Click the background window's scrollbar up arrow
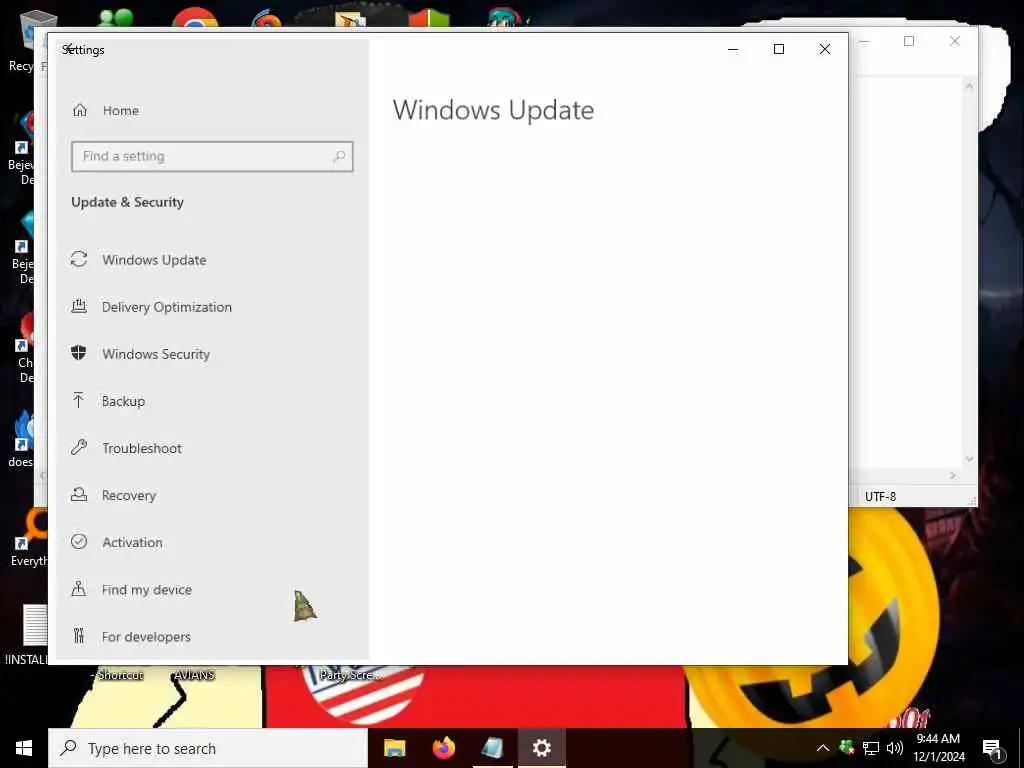The height and width of the screenshot is (768, 1024). 969,86
